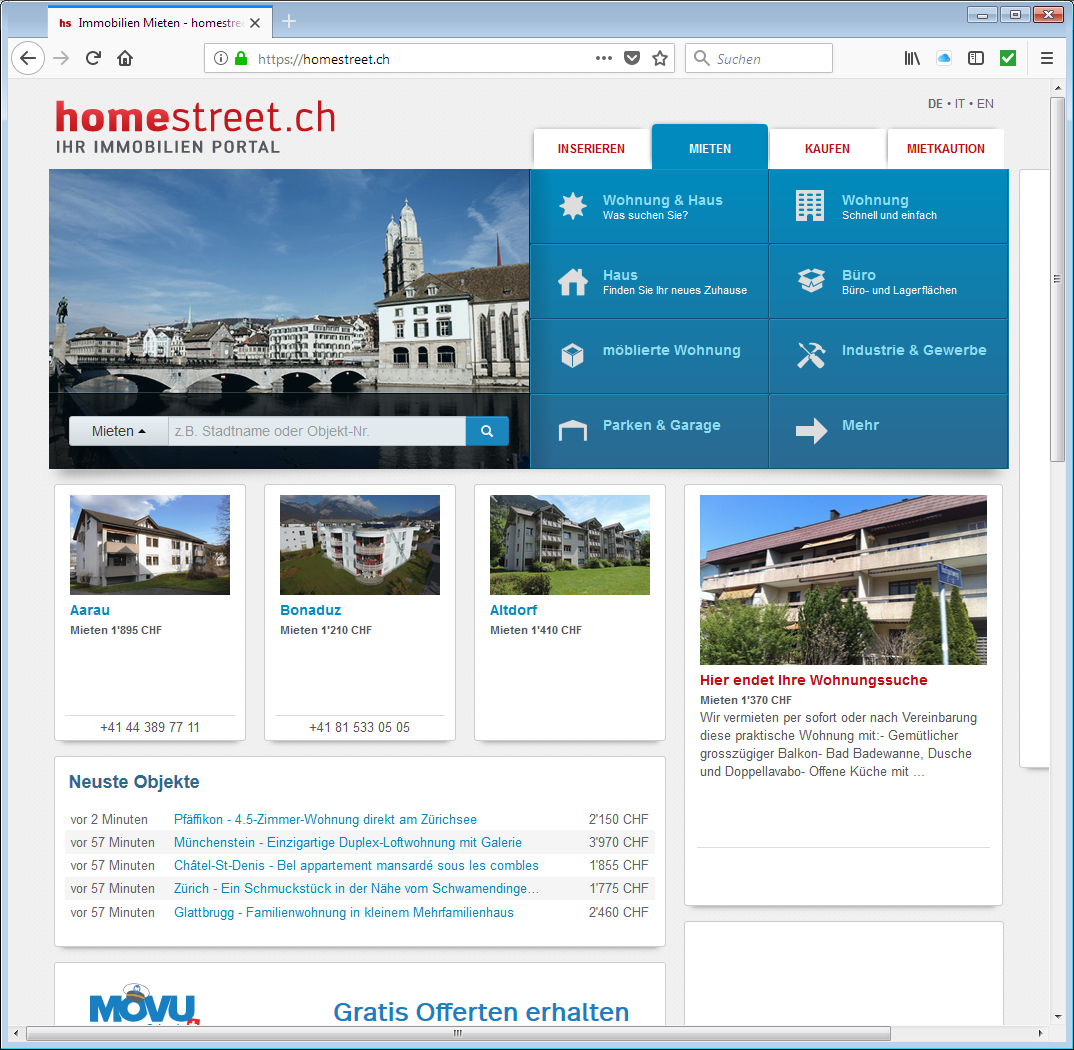Open the Mieten dropdown in search bar
This screenshot has height=1050, width=1074.
click(118, 431)
